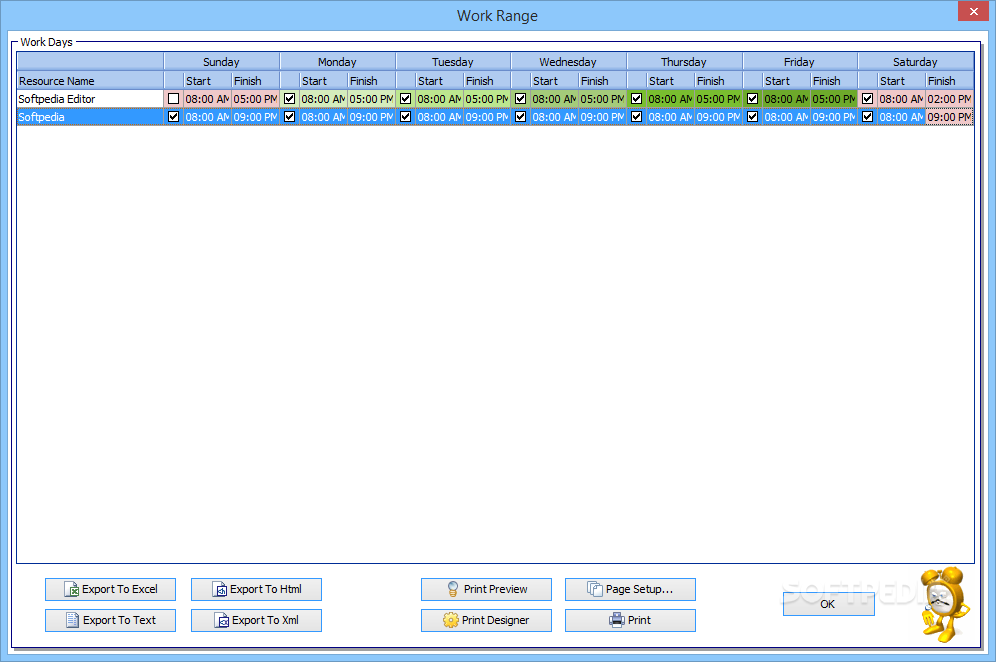Click the Start header under Friday
Screen dimensions: 996x662
click(x=786, y=81)
